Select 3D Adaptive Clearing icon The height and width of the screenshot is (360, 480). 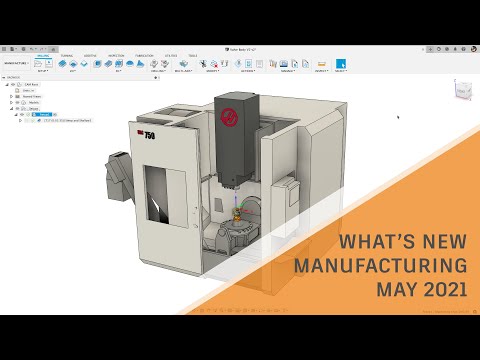tap(97, 63)
